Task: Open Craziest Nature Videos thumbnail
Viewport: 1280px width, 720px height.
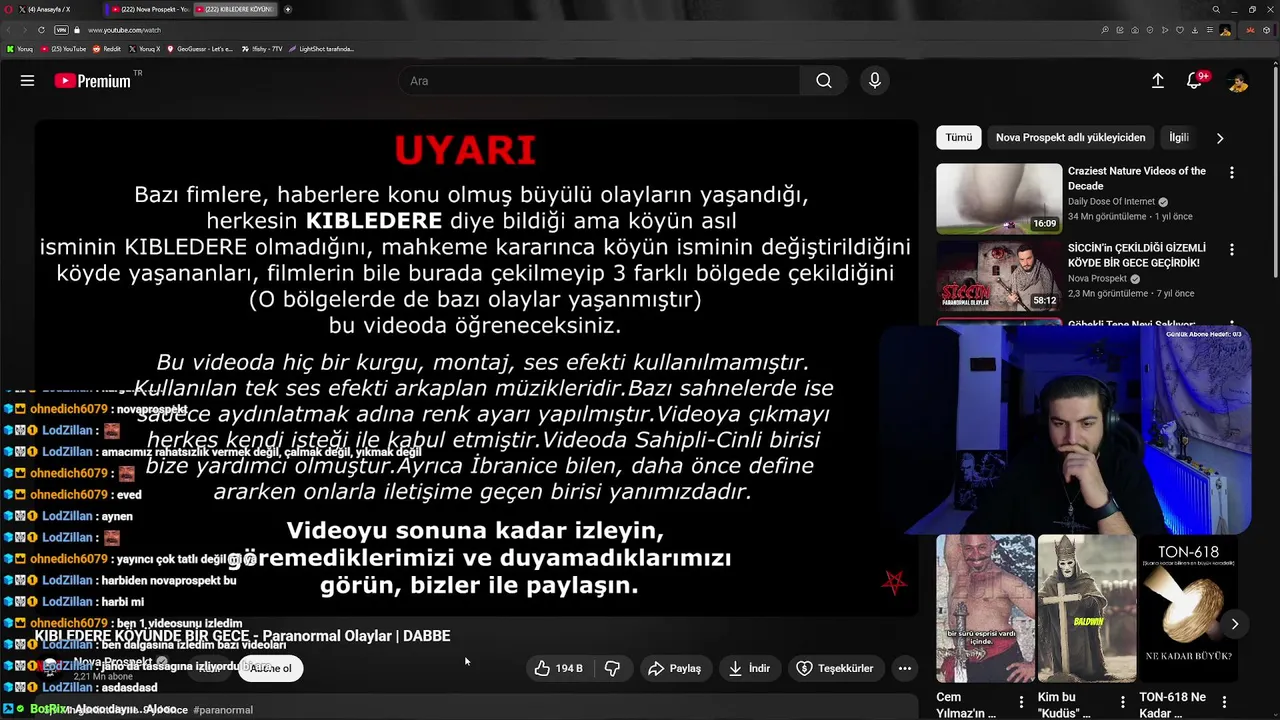Action: pyautogui.click(x=999, y=198)
